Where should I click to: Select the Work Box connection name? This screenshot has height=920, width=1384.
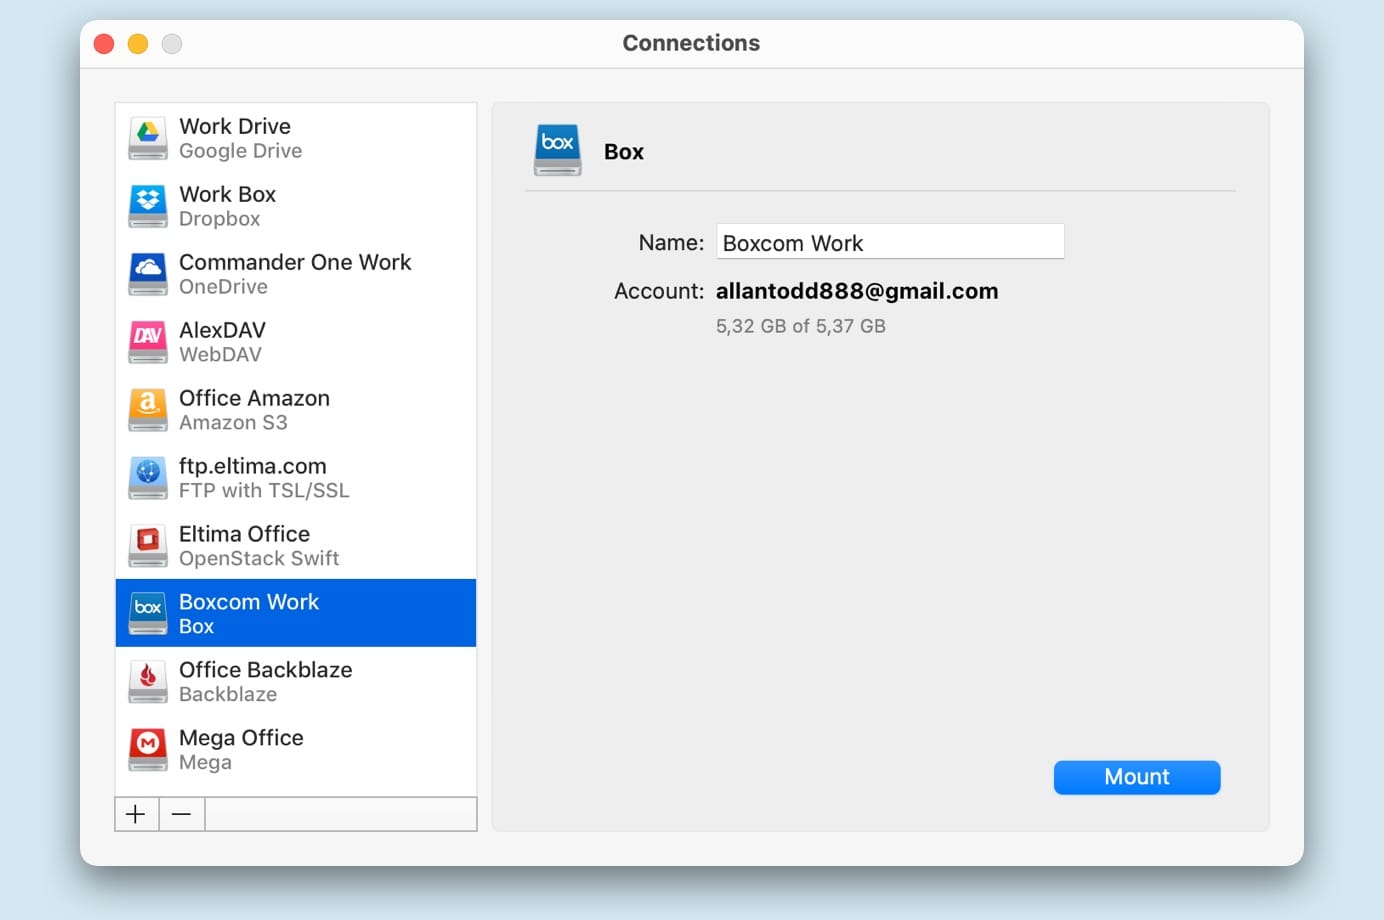pos(227,194)
